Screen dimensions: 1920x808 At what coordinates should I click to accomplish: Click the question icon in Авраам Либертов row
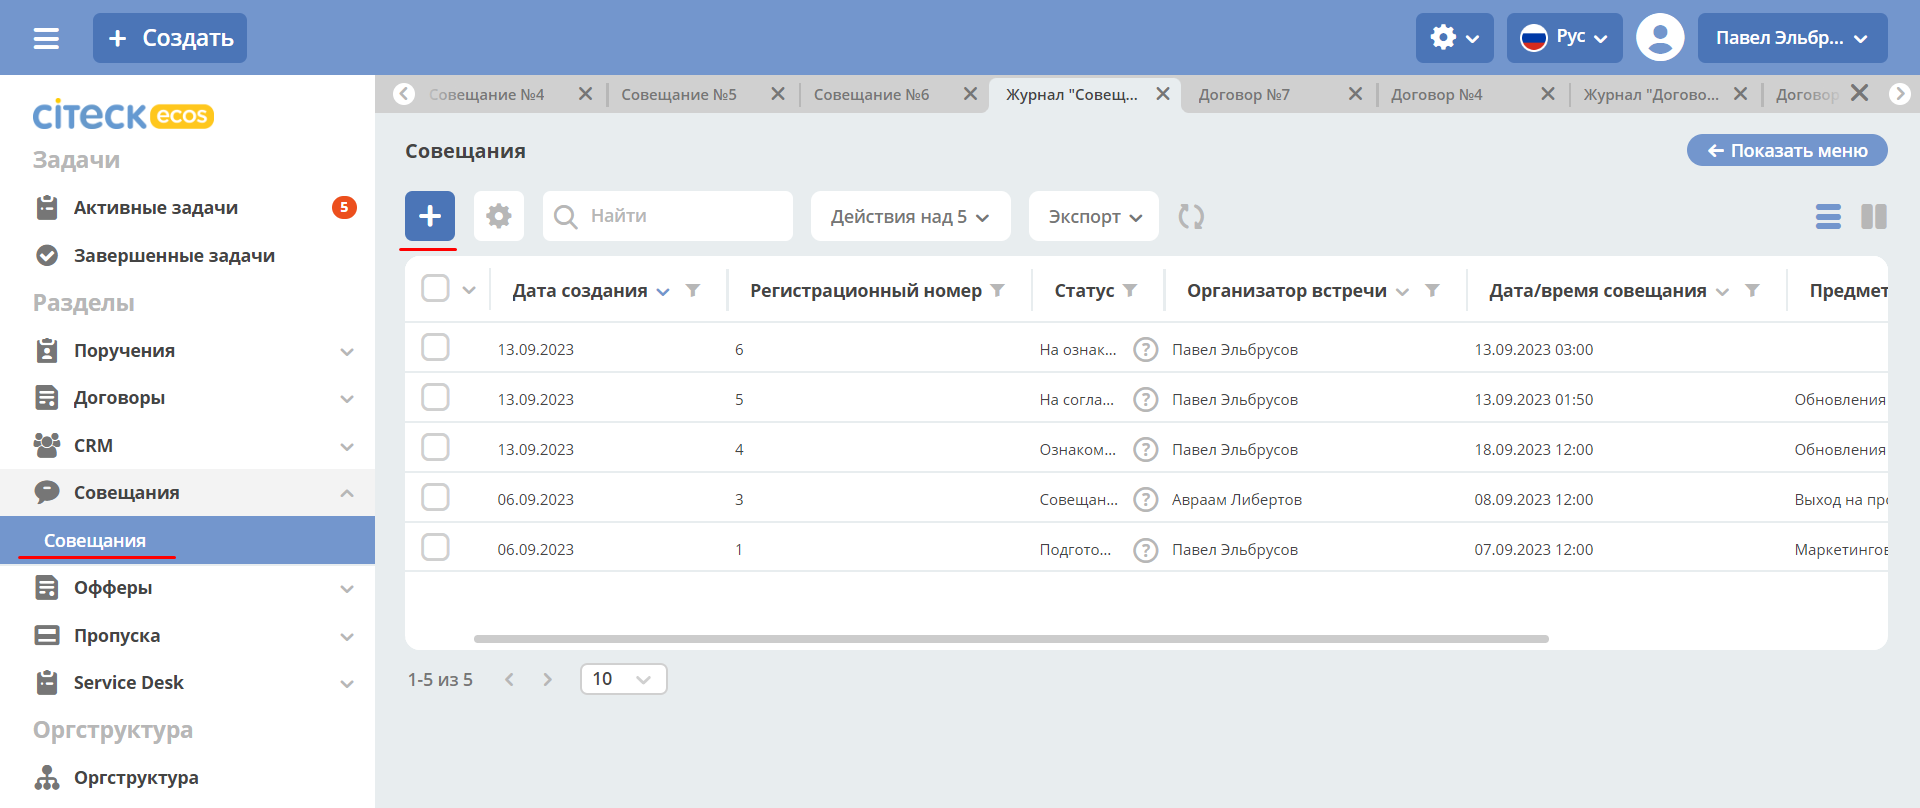(x=1146, y=499)
